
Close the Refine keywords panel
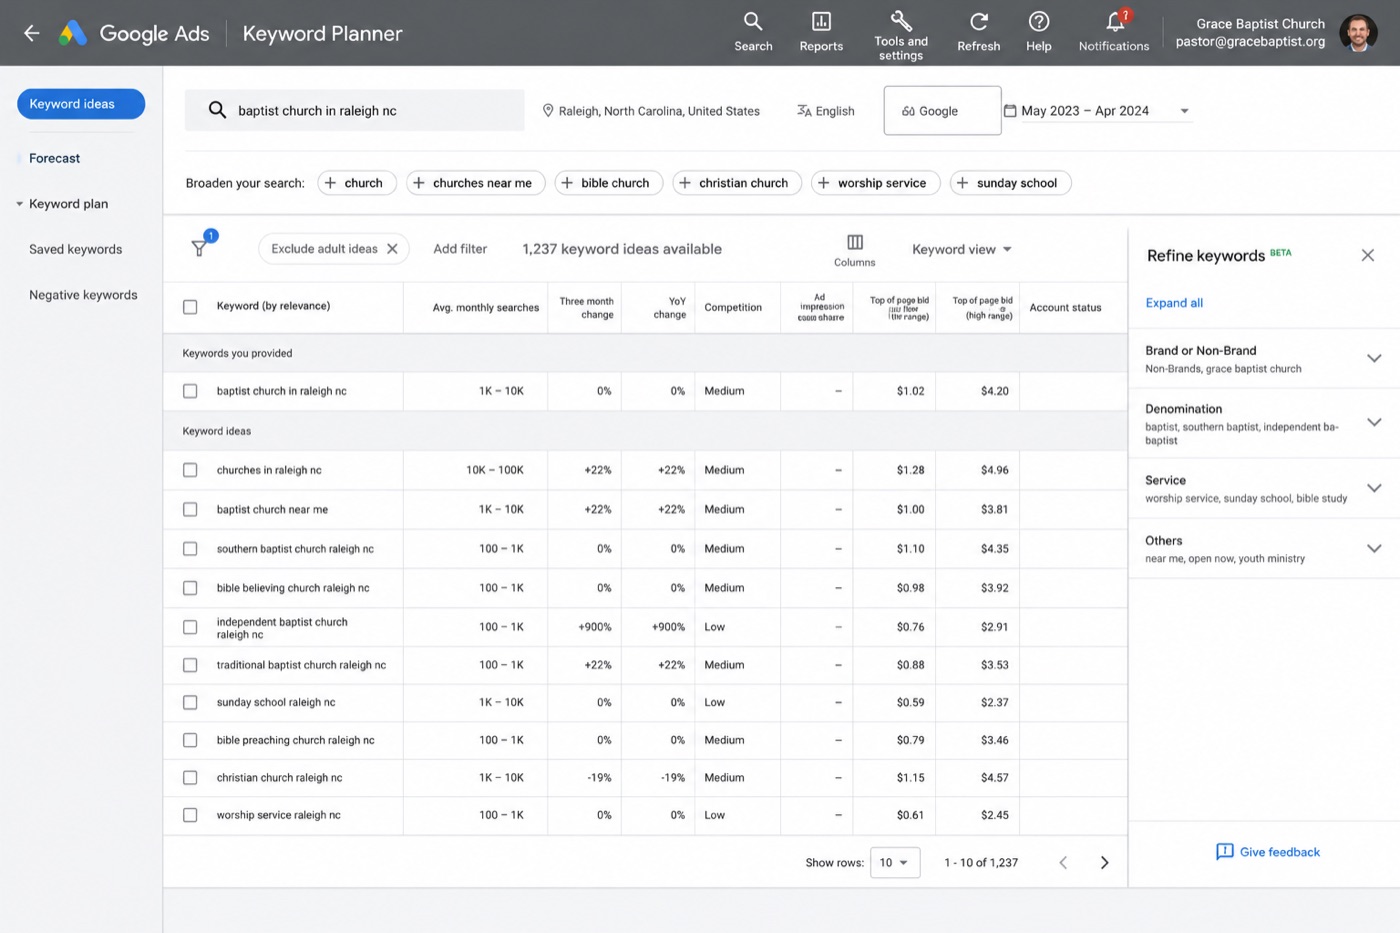pos(1367,255)
